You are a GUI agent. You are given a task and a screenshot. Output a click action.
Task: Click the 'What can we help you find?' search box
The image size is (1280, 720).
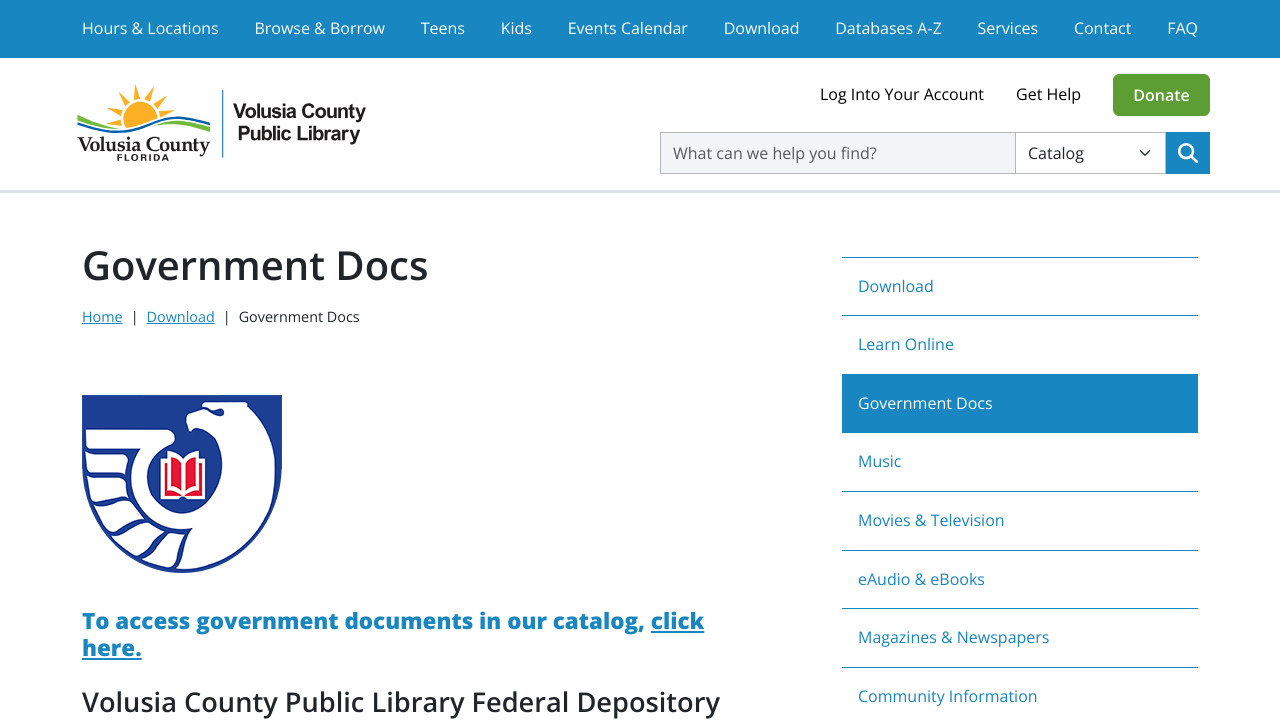[837, 152]
